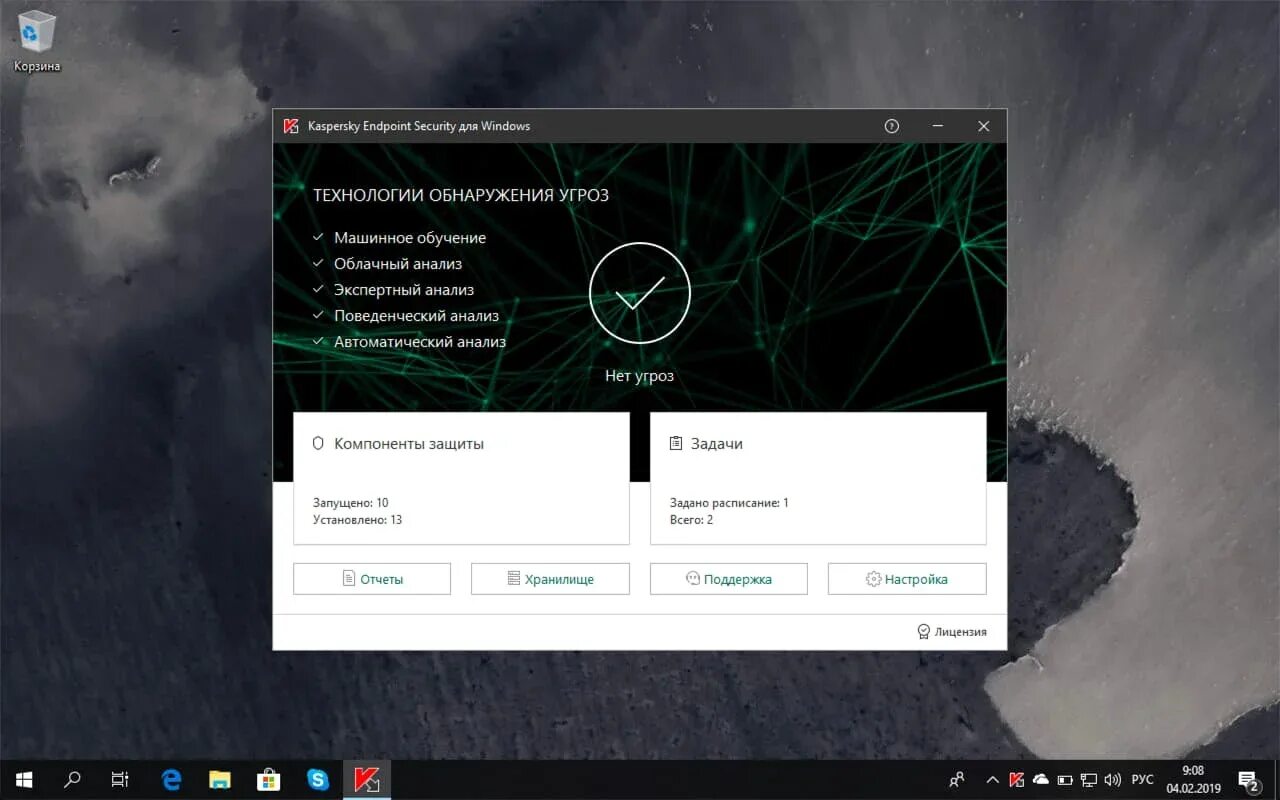1280x800 pixels.
Task: Click the OneDrive cloud tray icon
Action: click(x=1041, y=779)
